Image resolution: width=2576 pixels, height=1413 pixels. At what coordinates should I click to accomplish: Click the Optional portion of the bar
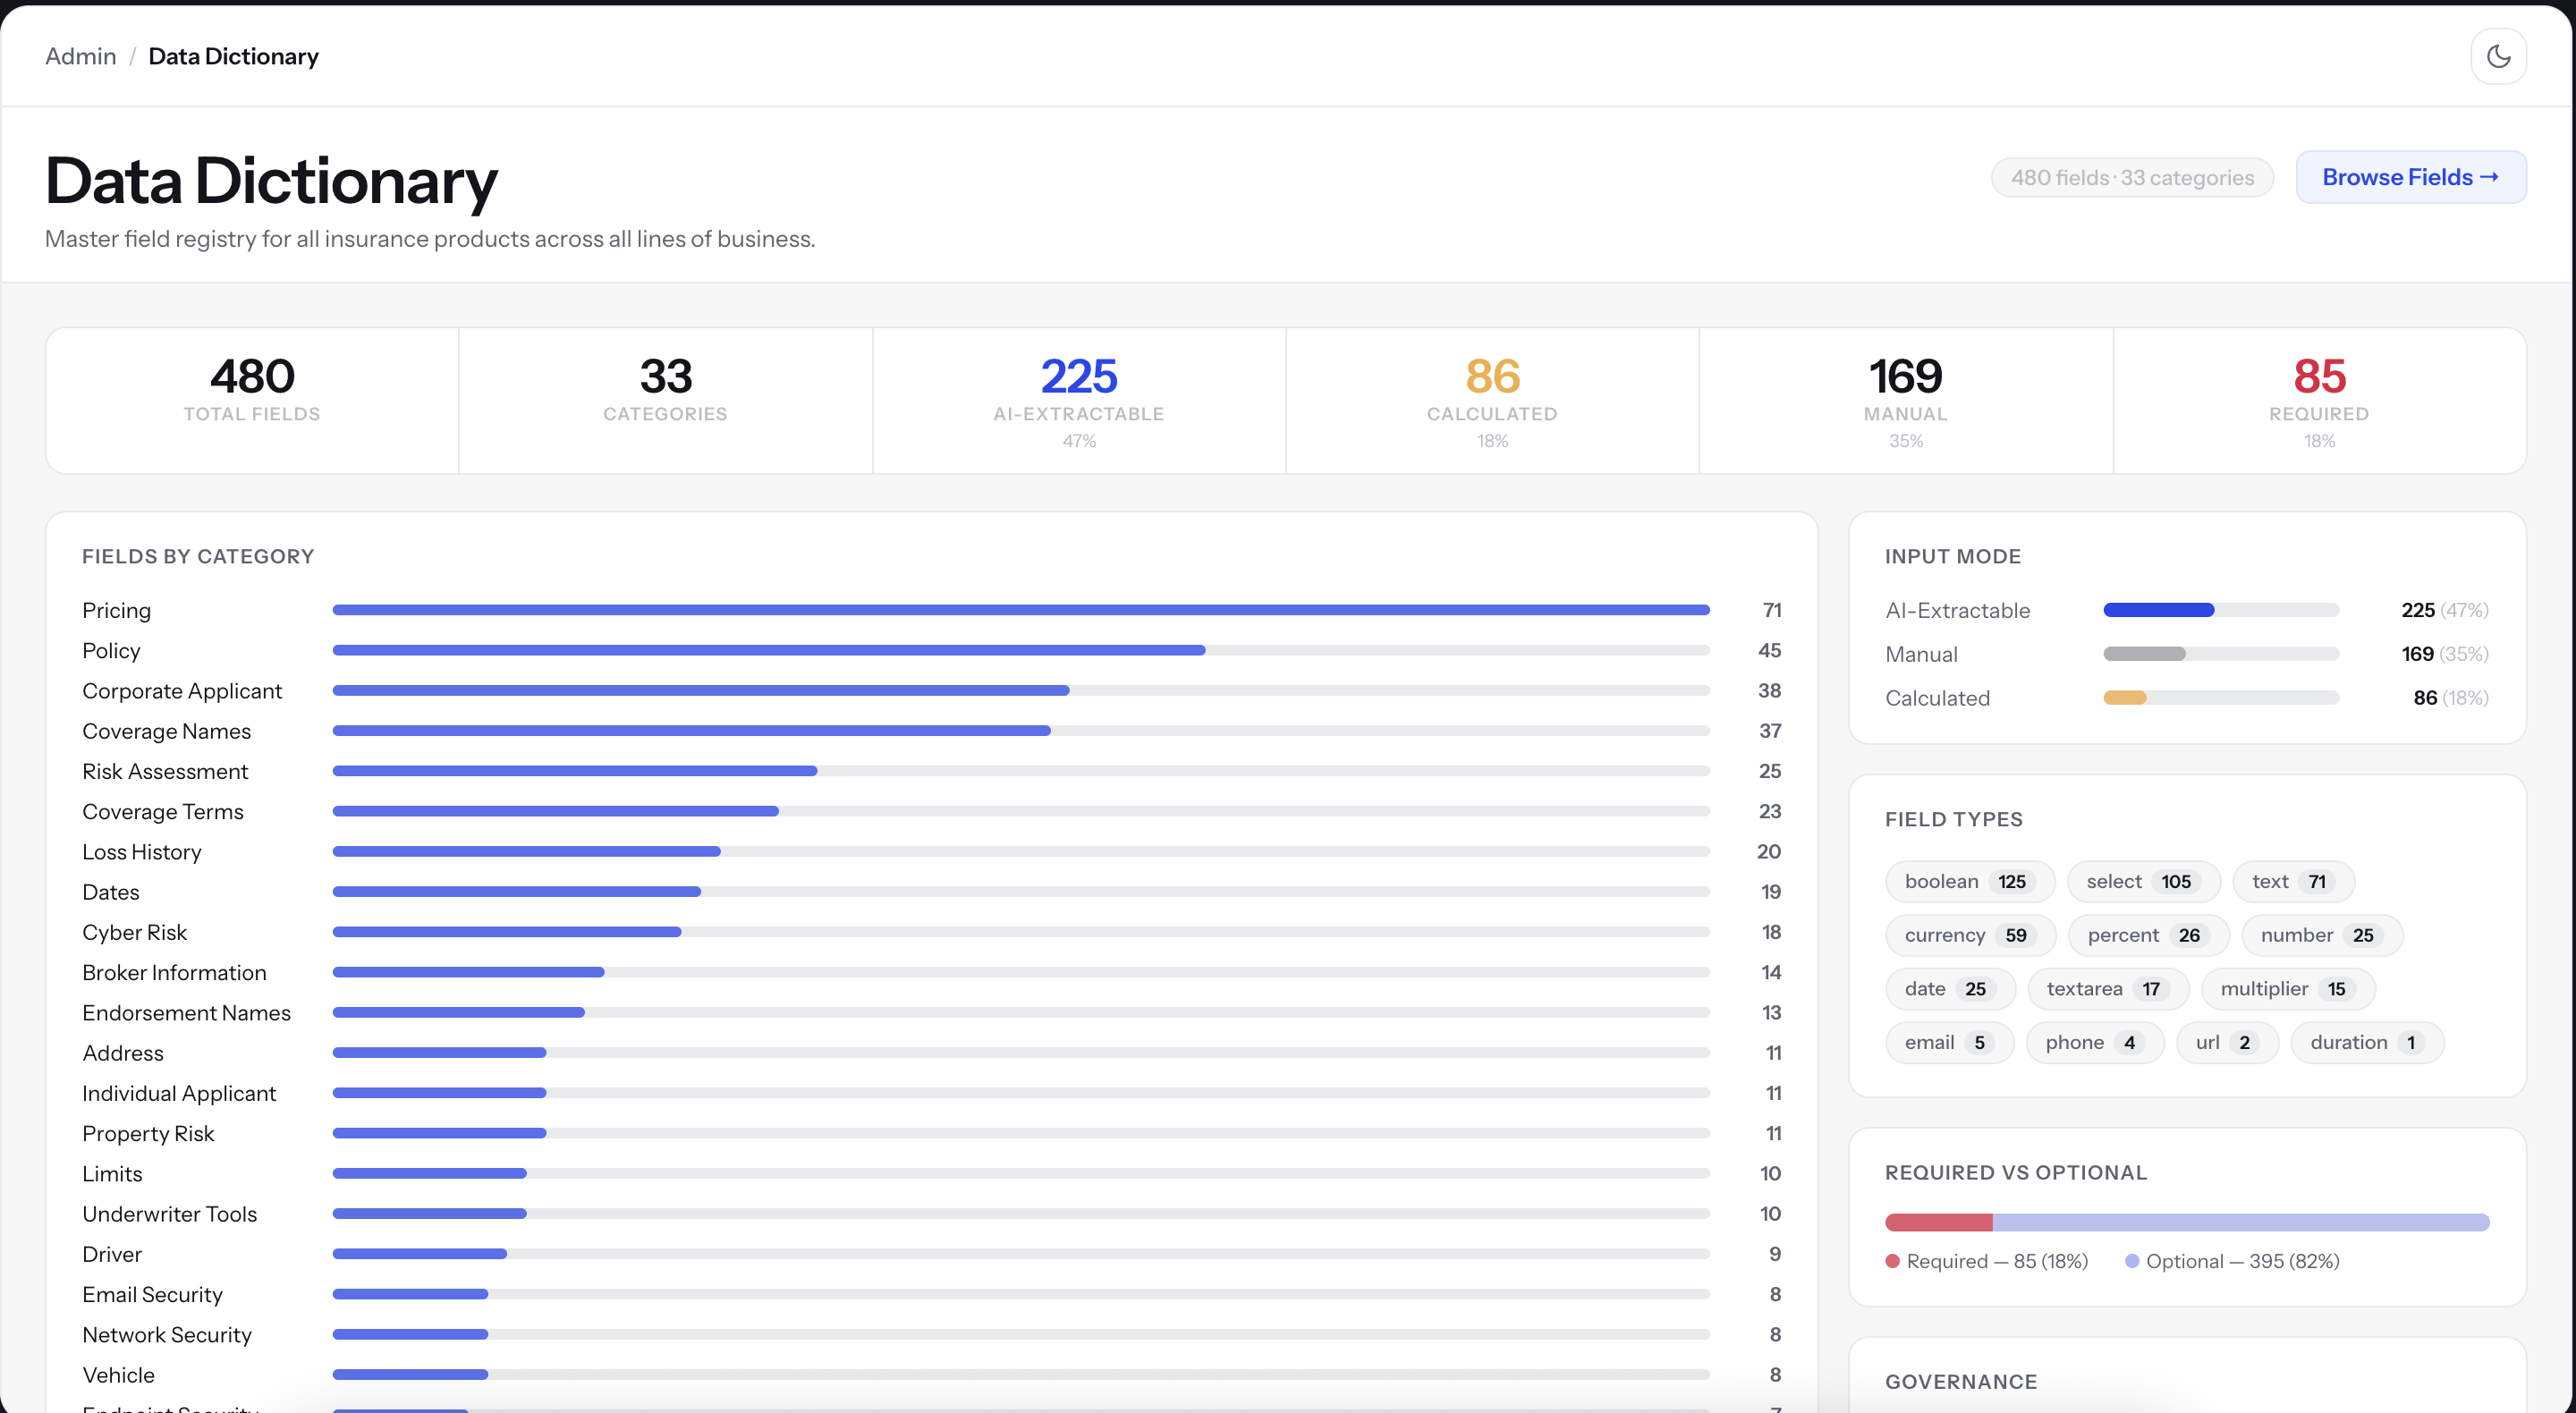[x=2241, y=1222]
